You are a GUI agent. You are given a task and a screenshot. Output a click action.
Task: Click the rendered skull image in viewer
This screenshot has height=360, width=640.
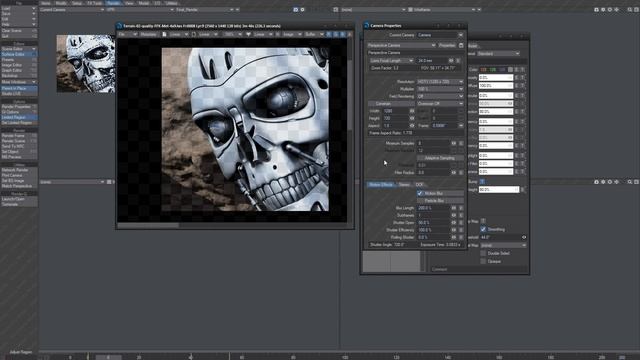[245, 129]
